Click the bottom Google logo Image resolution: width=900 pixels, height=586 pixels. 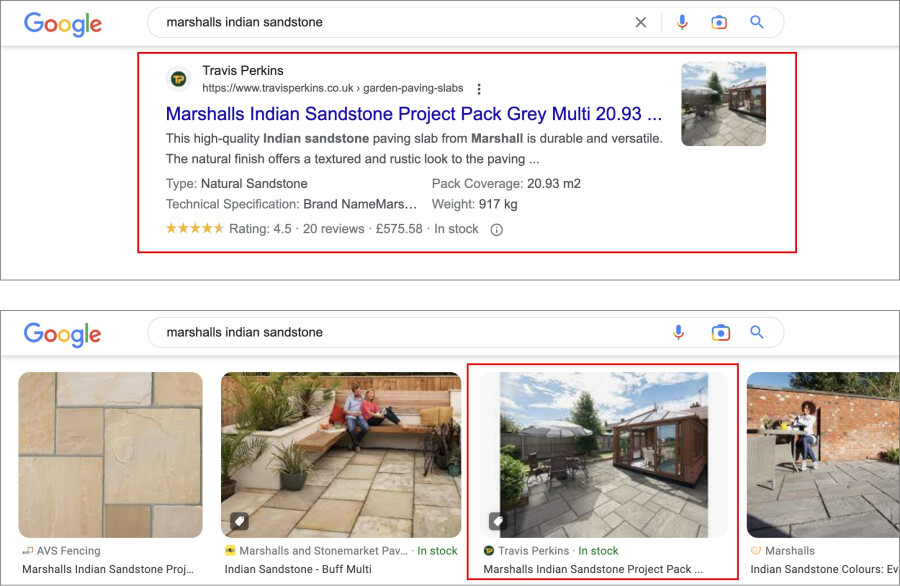pyautogui.click(x=62, y=334)
